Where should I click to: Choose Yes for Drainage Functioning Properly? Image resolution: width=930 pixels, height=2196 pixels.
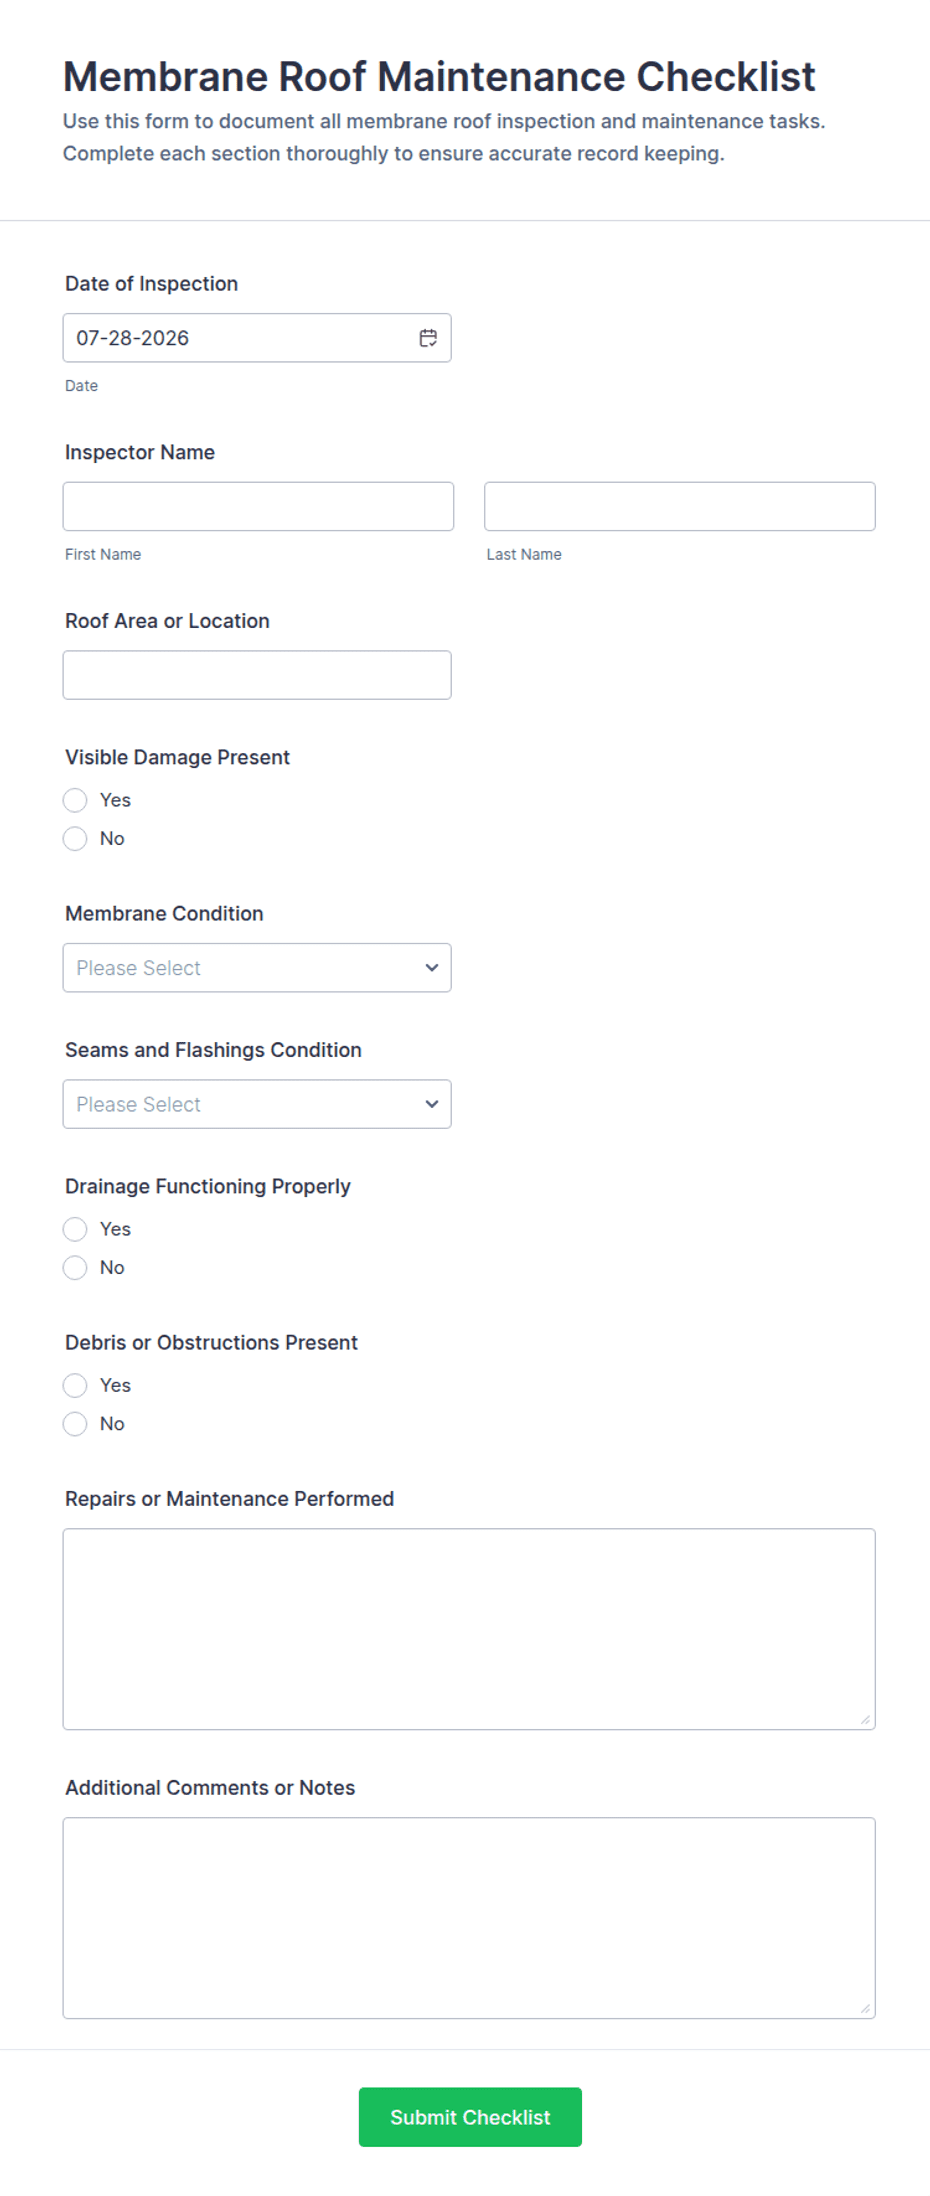click(x=75, y=1229)
